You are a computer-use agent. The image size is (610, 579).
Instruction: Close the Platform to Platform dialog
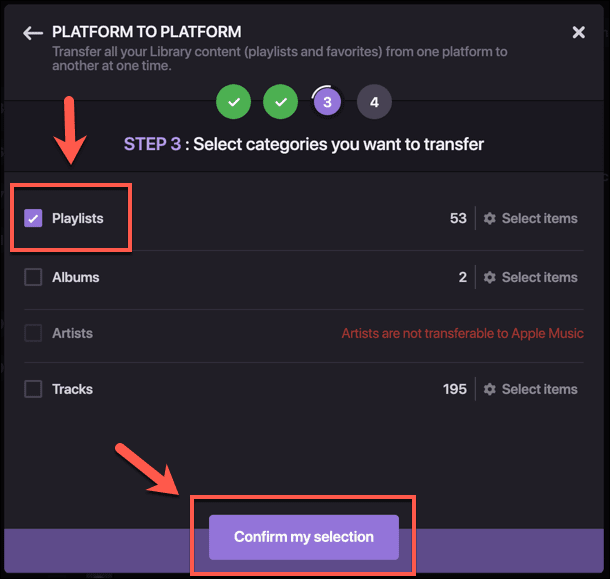pos(578,33)
